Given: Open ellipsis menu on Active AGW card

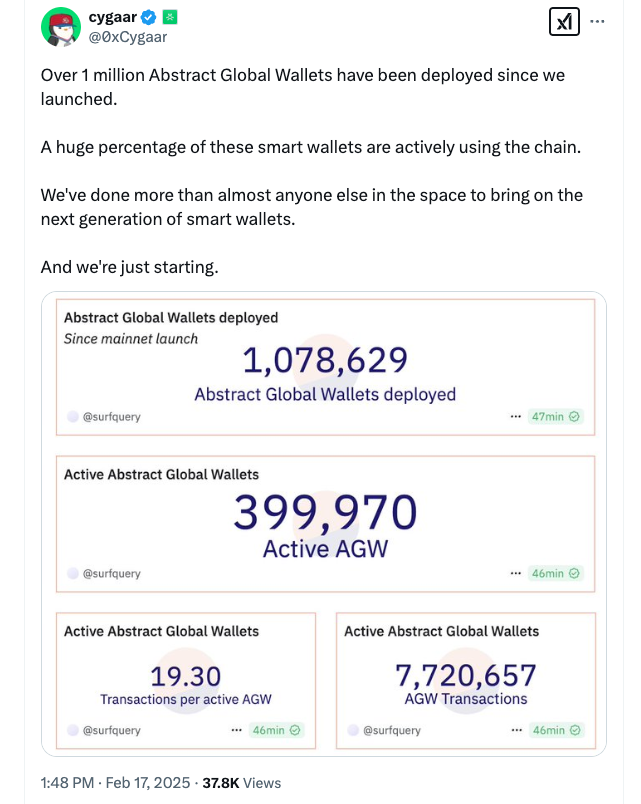Looking at the screenshot, I should click(515, 574).
